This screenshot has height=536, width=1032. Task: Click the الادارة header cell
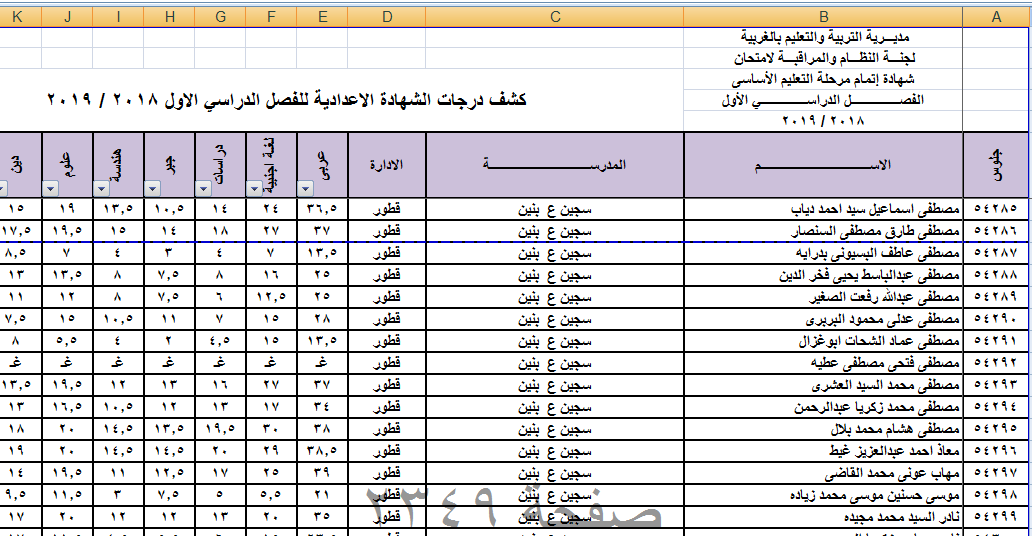[x=387, y=165]
